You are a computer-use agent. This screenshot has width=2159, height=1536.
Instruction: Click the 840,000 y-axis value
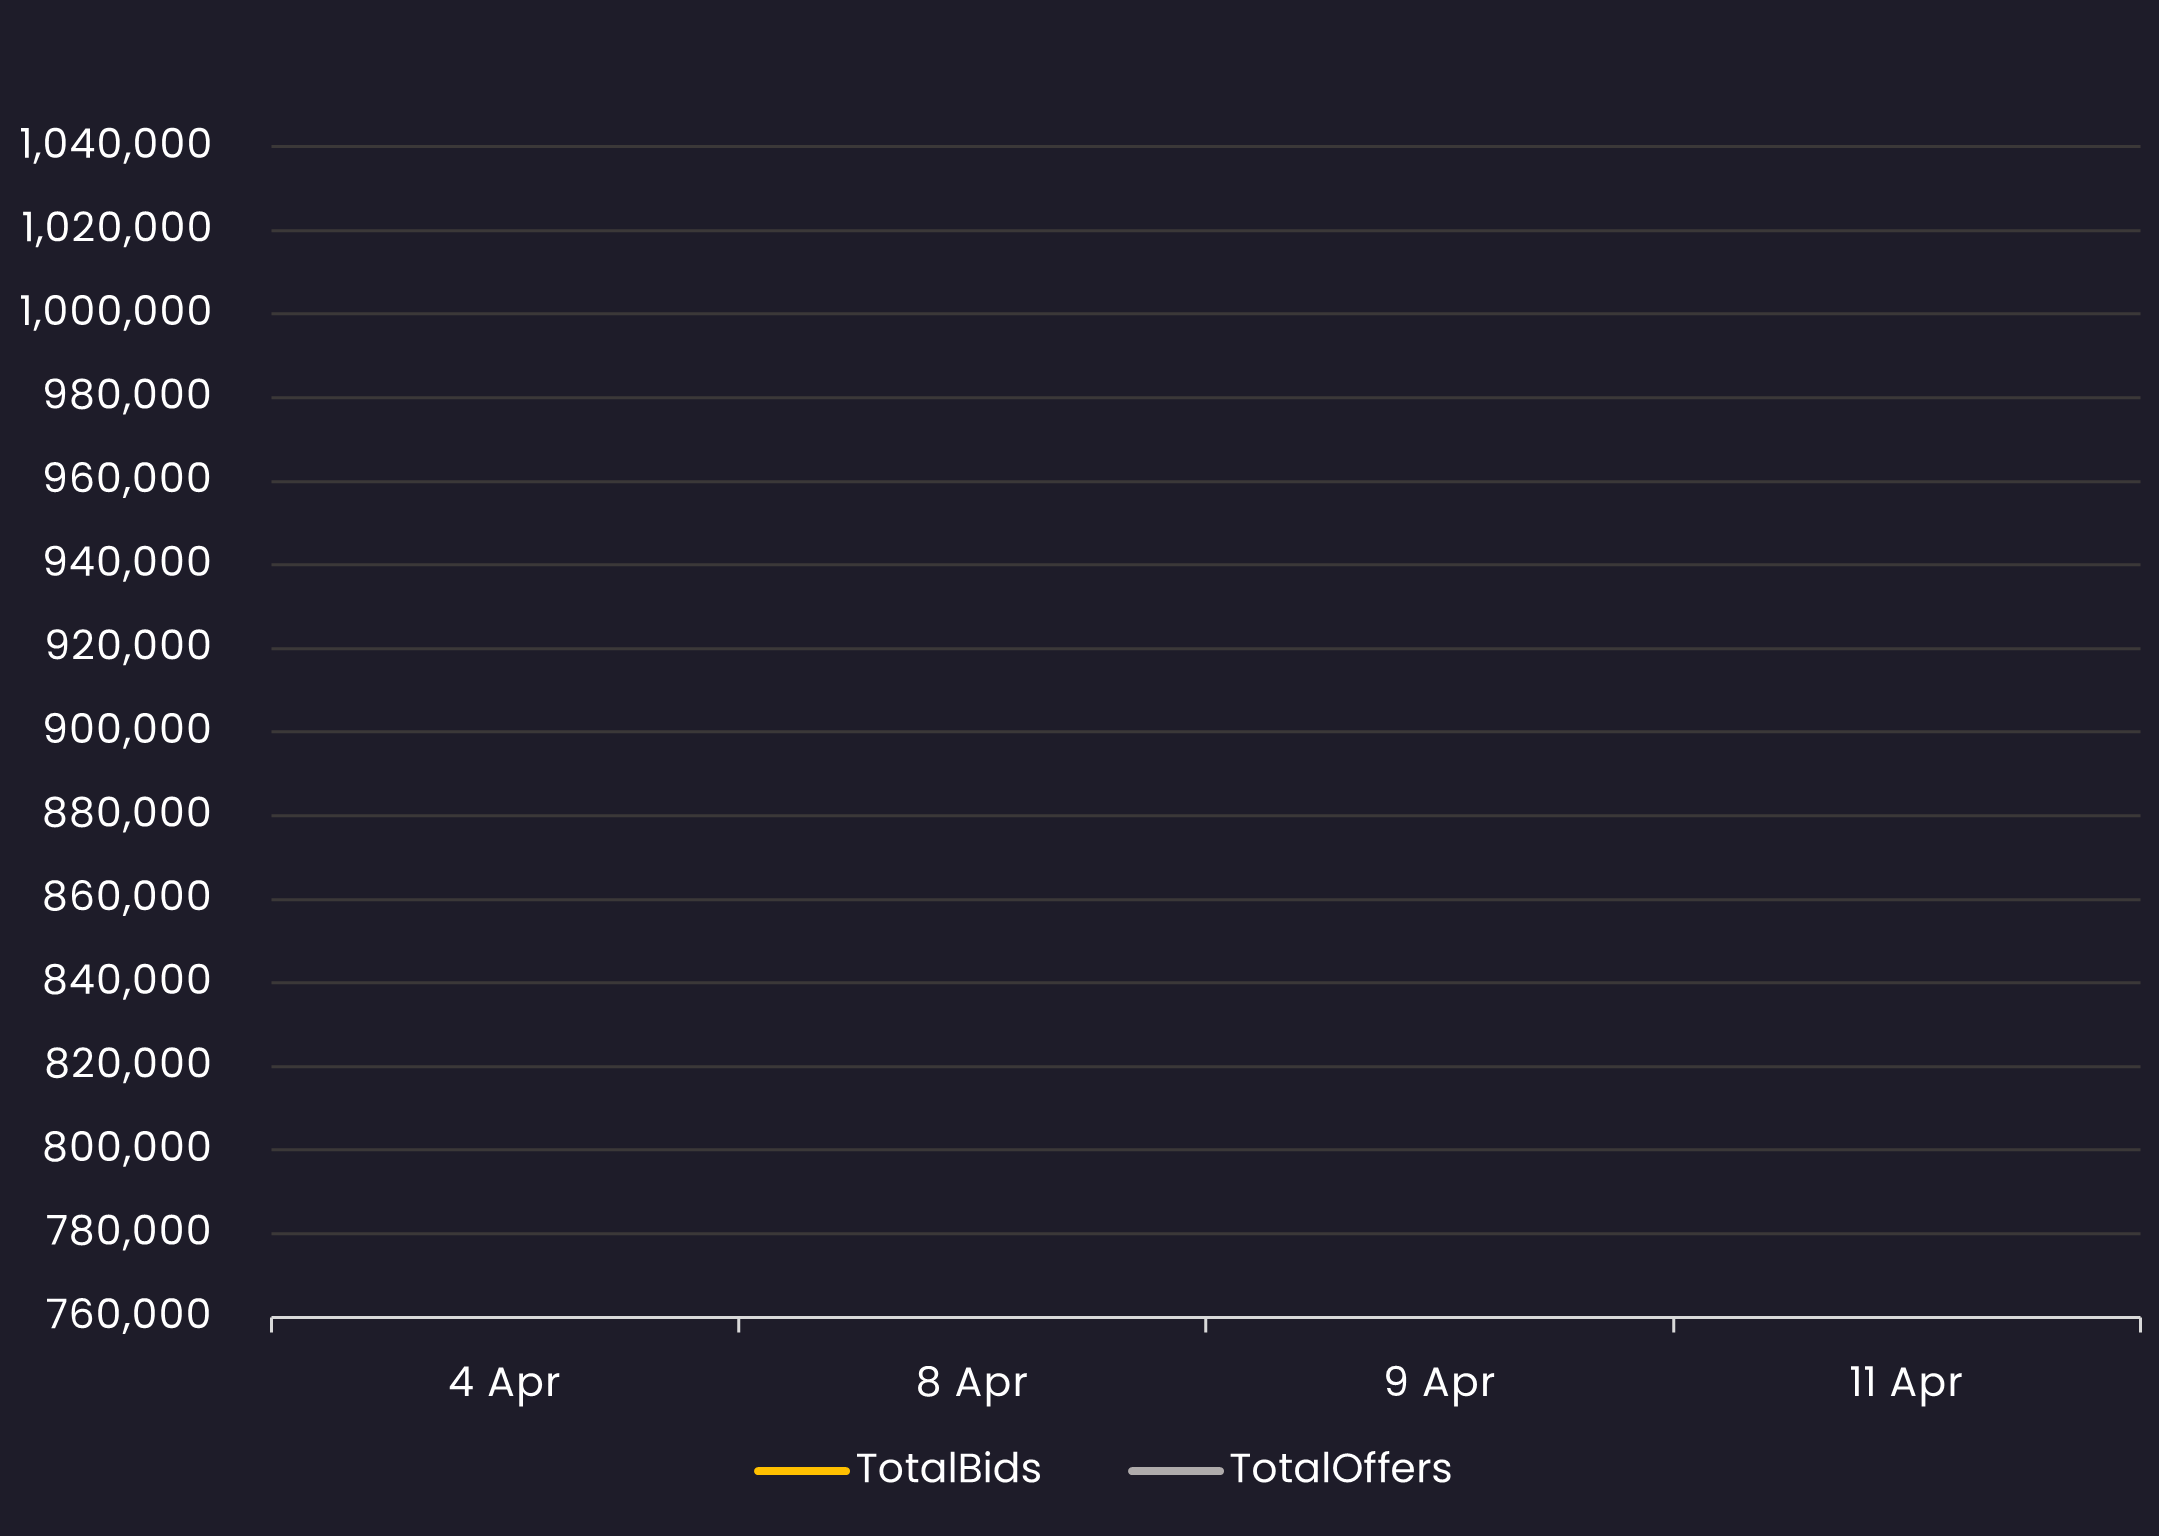(x=127, y=981)
